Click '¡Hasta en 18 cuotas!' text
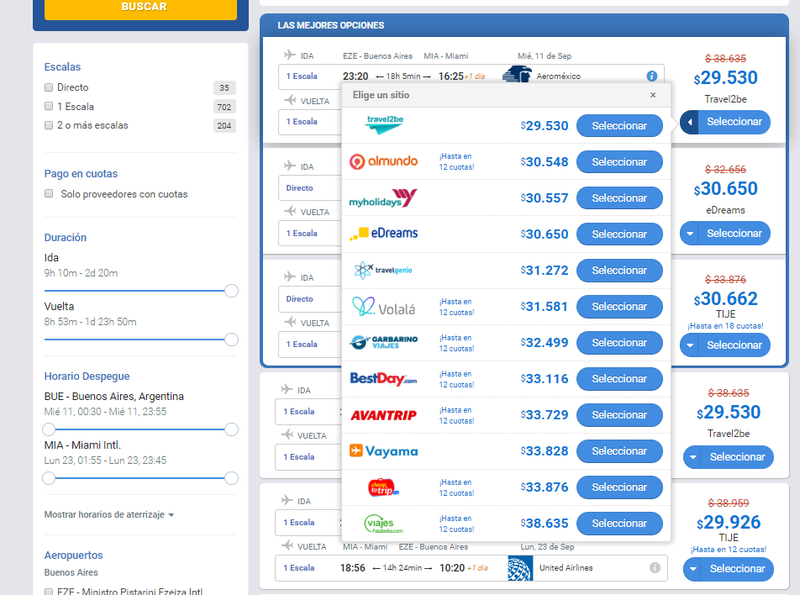 [726, 326]
